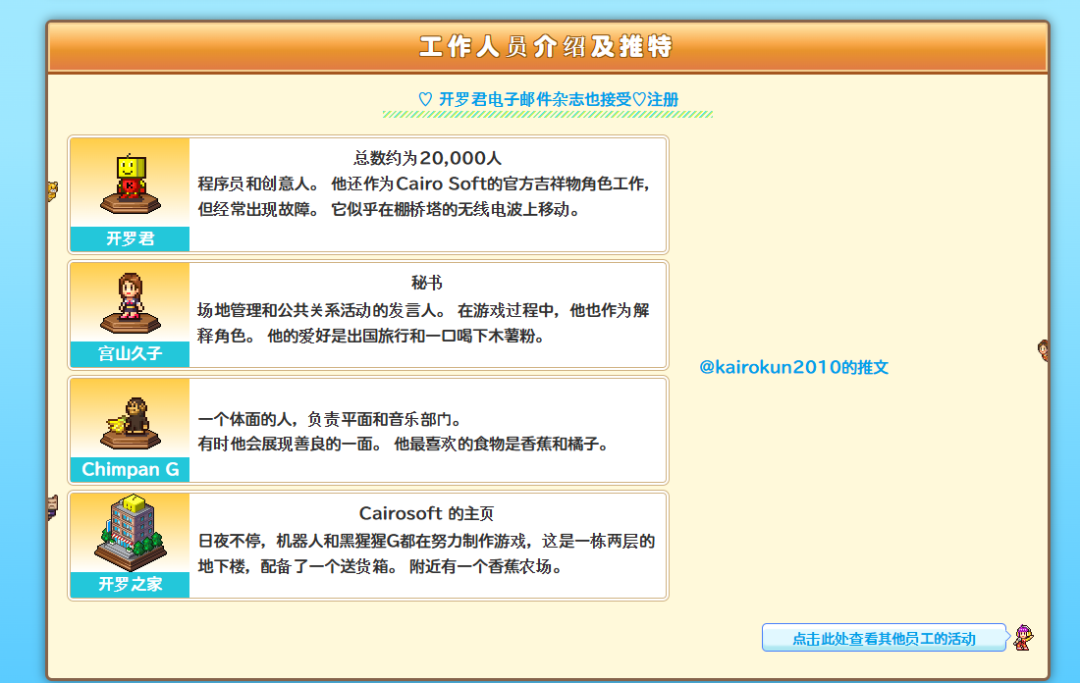Click the purple-haired character beside the activity button

(1023, 637)
